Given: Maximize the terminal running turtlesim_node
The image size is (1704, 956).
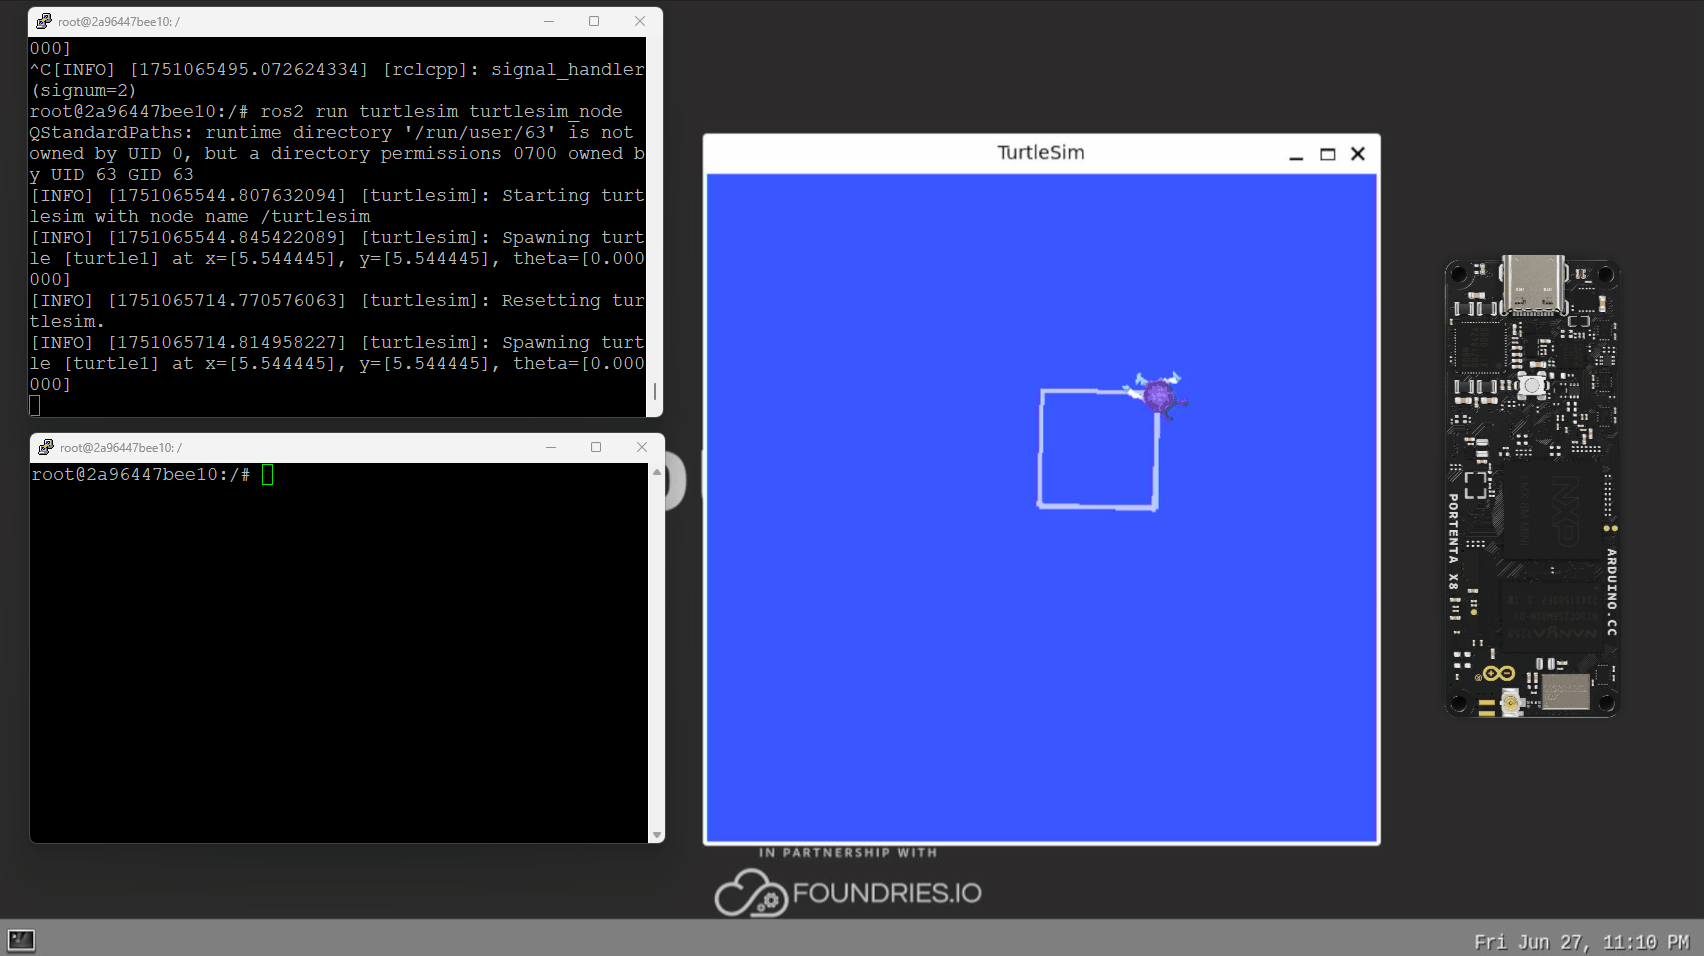Looking at the screenshot, I should (x=594, y=21).
